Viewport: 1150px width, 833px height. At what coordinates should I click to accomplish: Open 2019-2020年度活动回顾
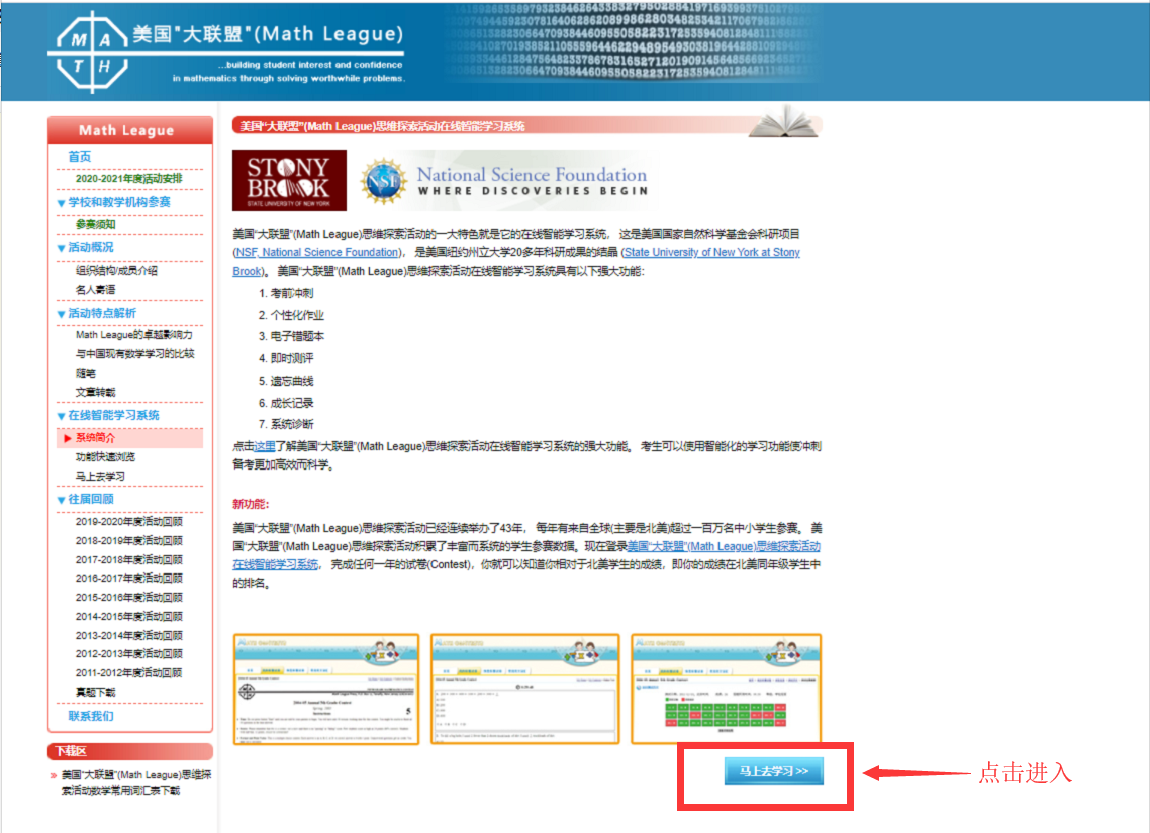129,522
